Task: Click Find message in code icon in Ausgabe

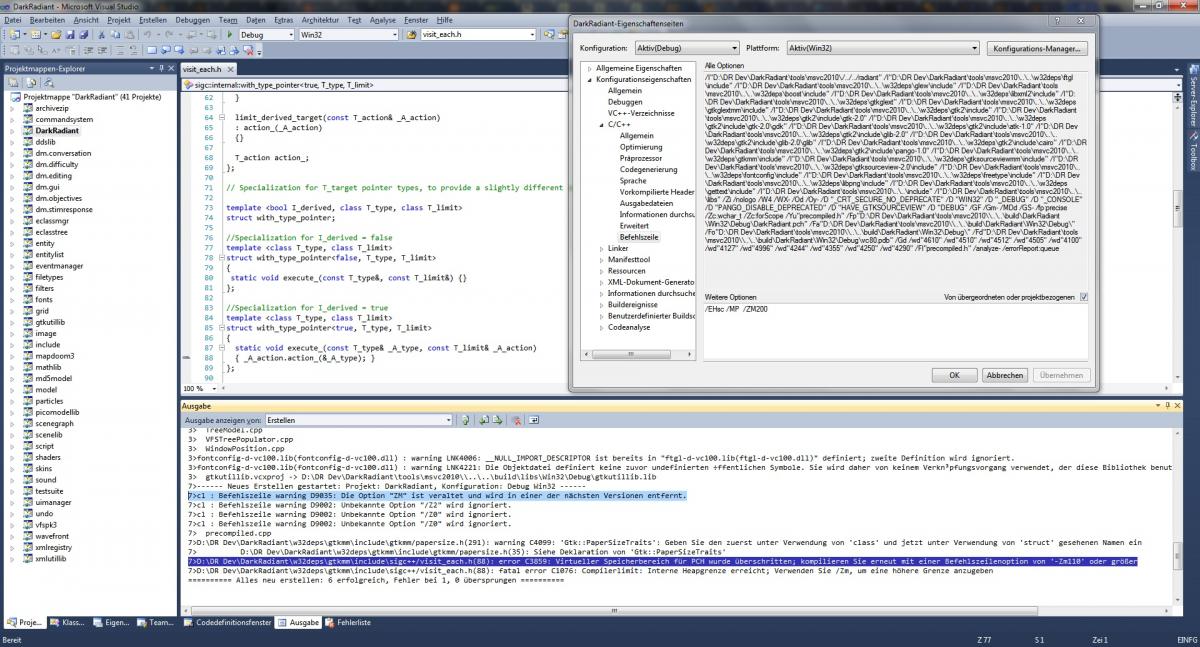Action: point(465,420)
